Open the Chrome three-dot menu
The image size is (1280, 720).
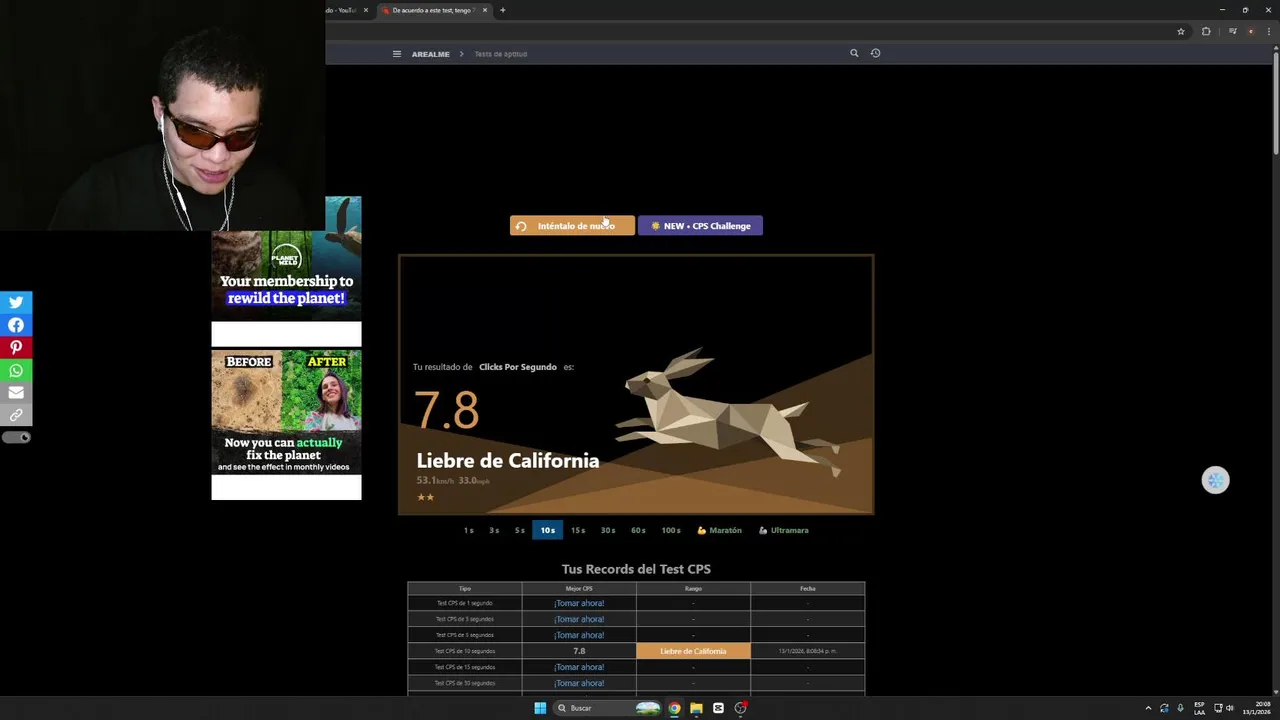pyautogui.click(x=1268, y=31)
